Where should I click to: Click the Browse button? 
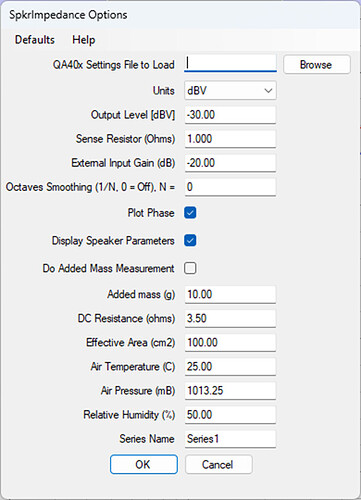tap(317, 64)
